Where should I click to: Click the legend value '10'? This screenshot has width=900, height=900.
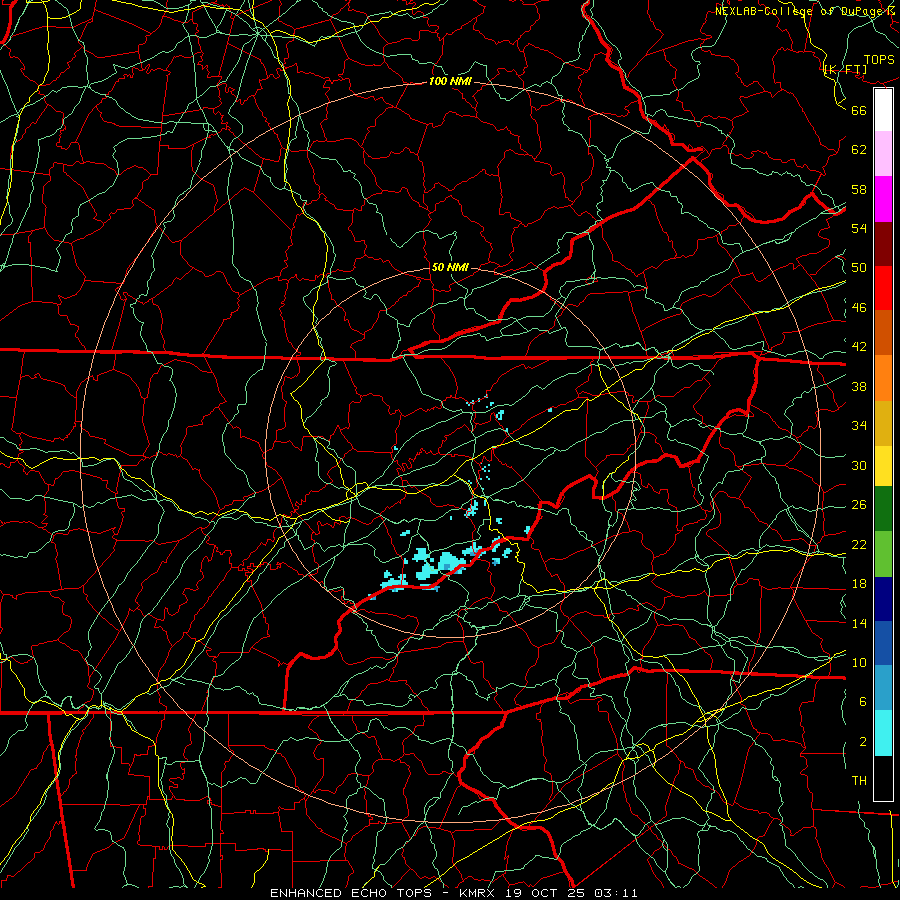pyautogui.click(x=859, y=662)
